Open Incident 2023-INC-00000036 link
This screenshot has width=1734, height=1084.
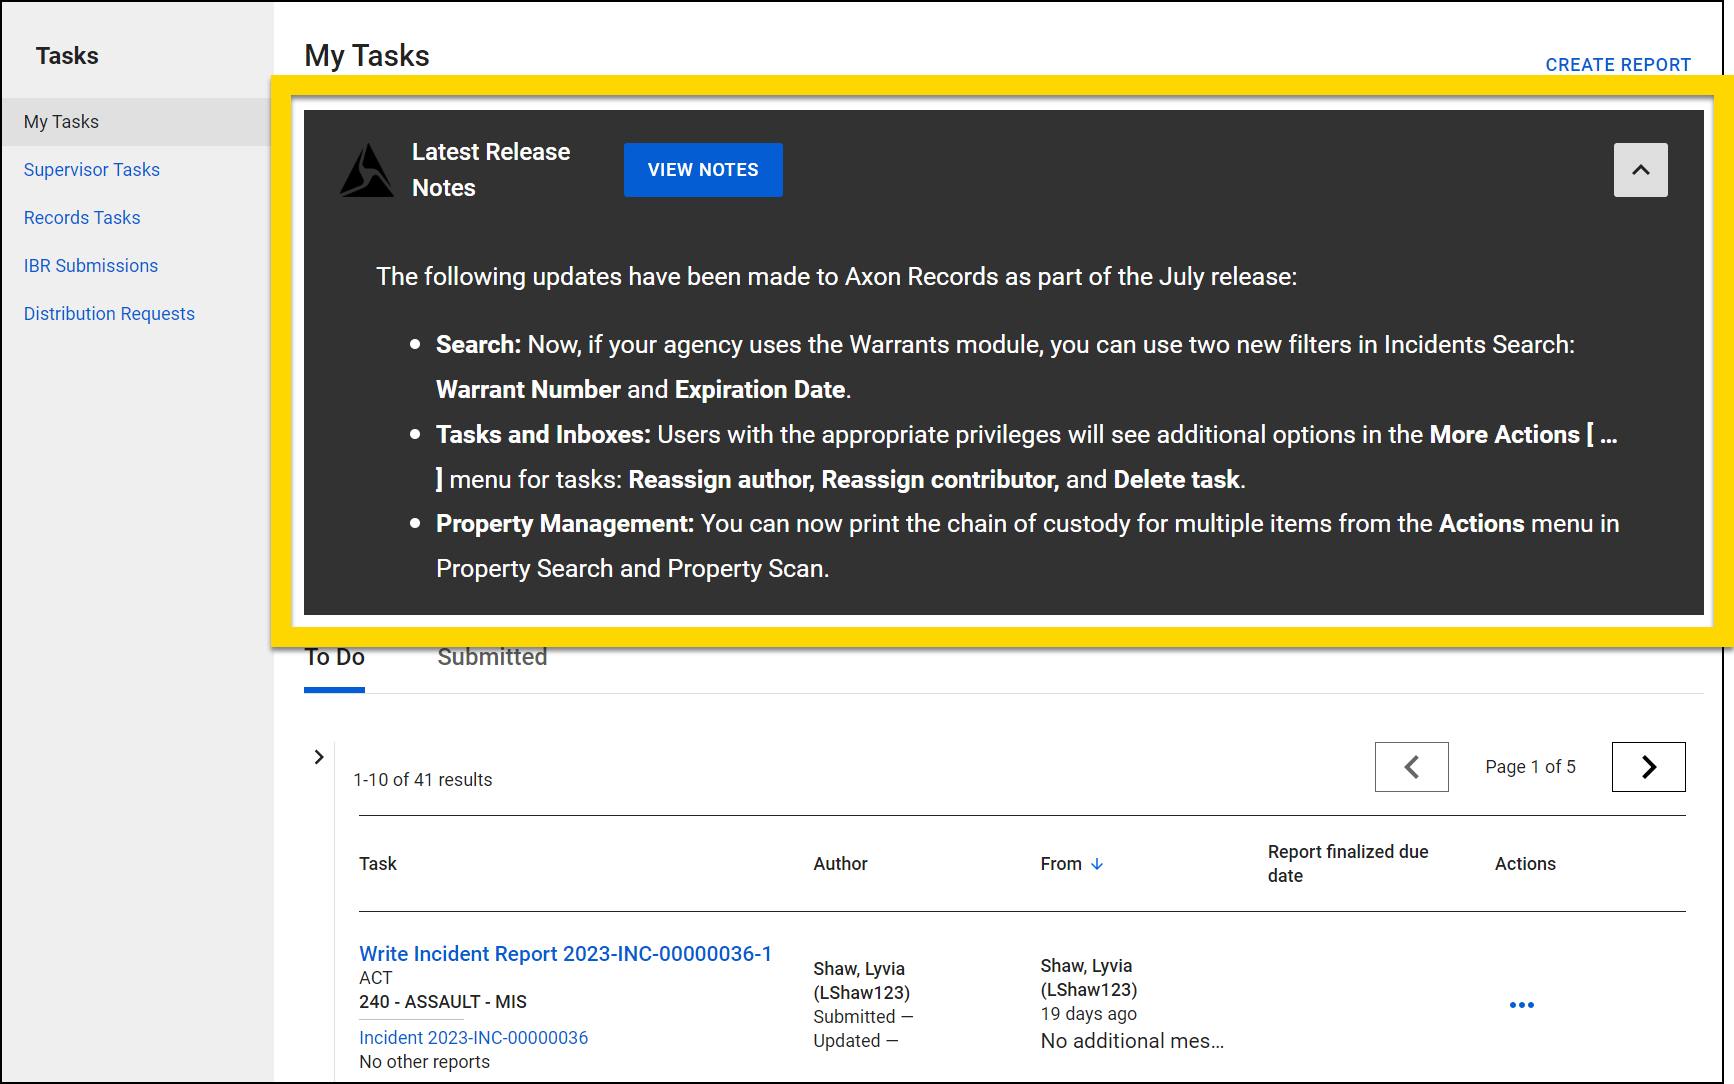pyautogui.click(x=473, y=1038)
